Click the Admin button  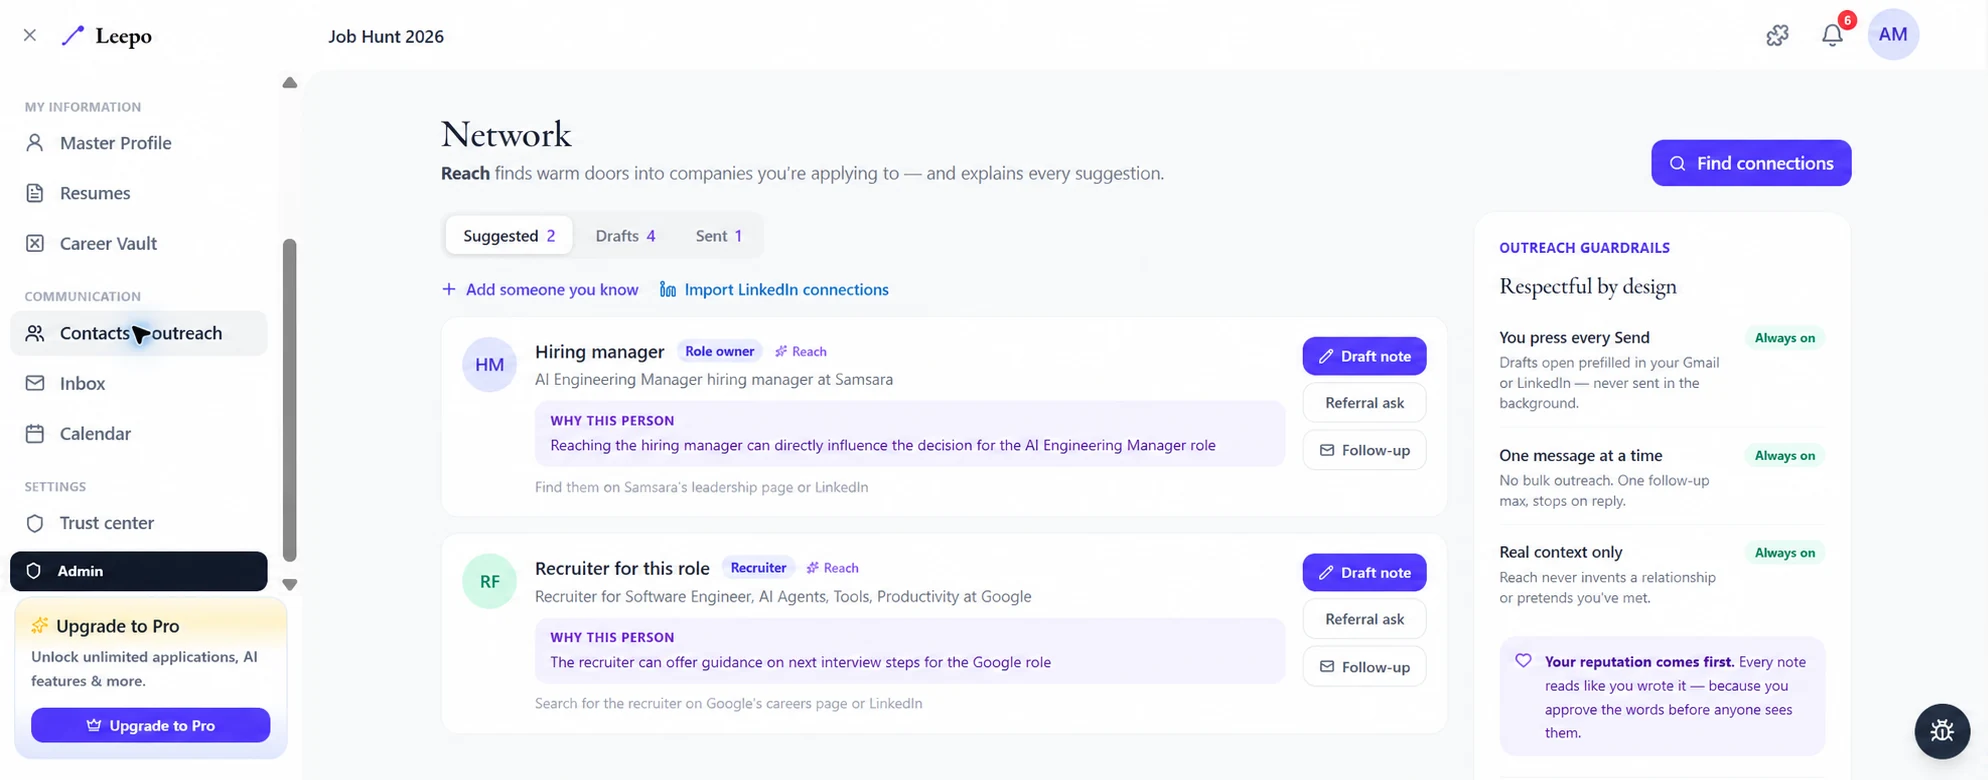(139, 571)
